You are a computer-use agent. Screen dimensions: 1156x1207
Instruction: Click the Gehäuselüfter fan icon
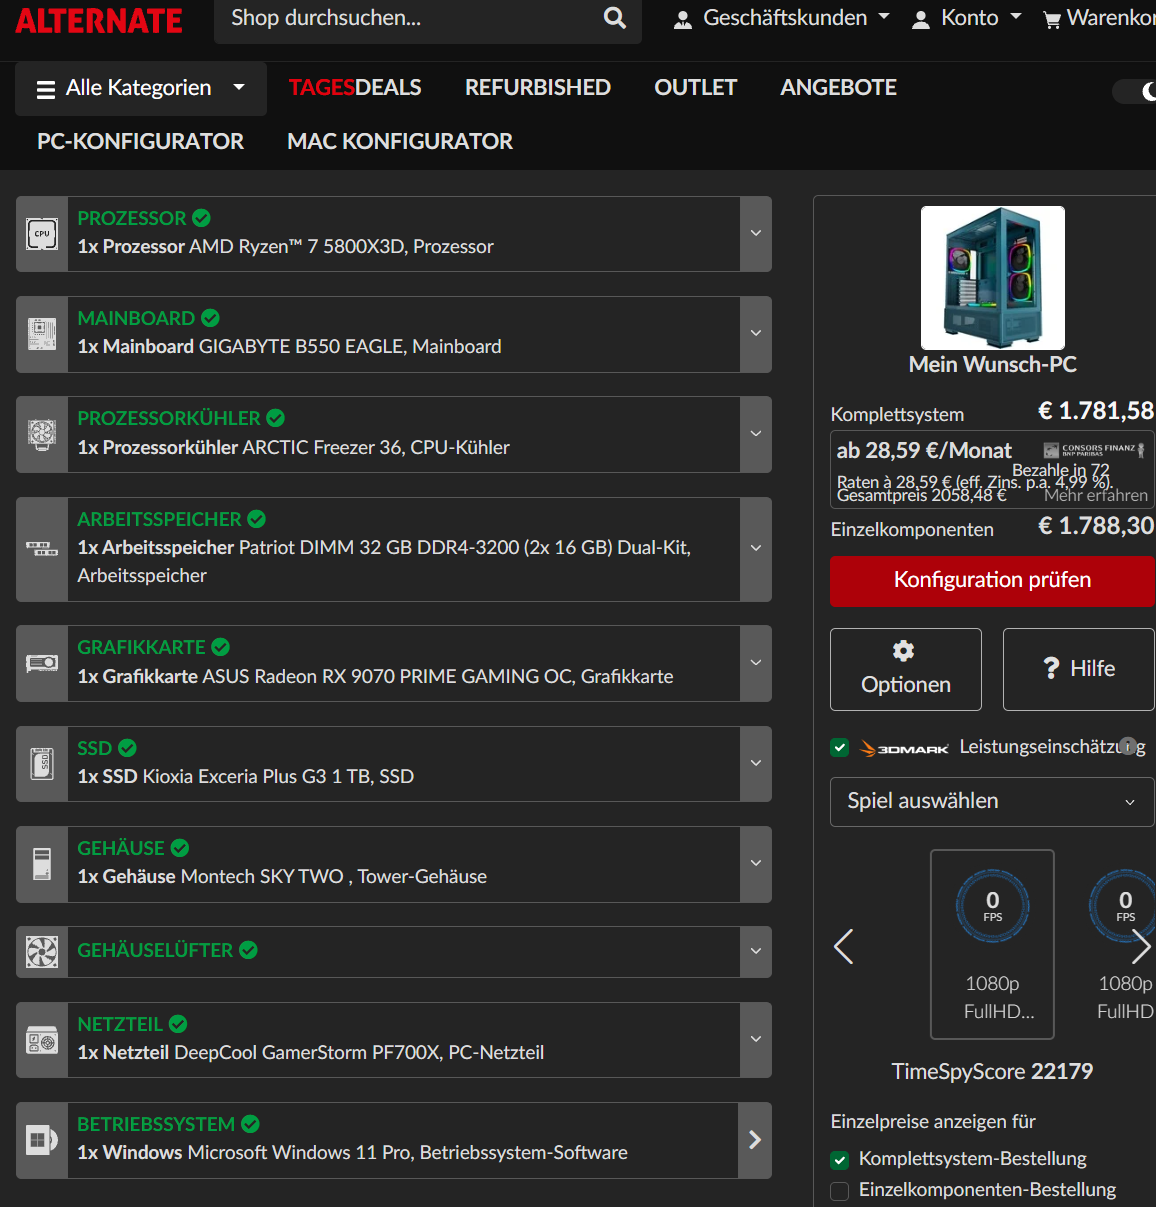pos(42,951)
